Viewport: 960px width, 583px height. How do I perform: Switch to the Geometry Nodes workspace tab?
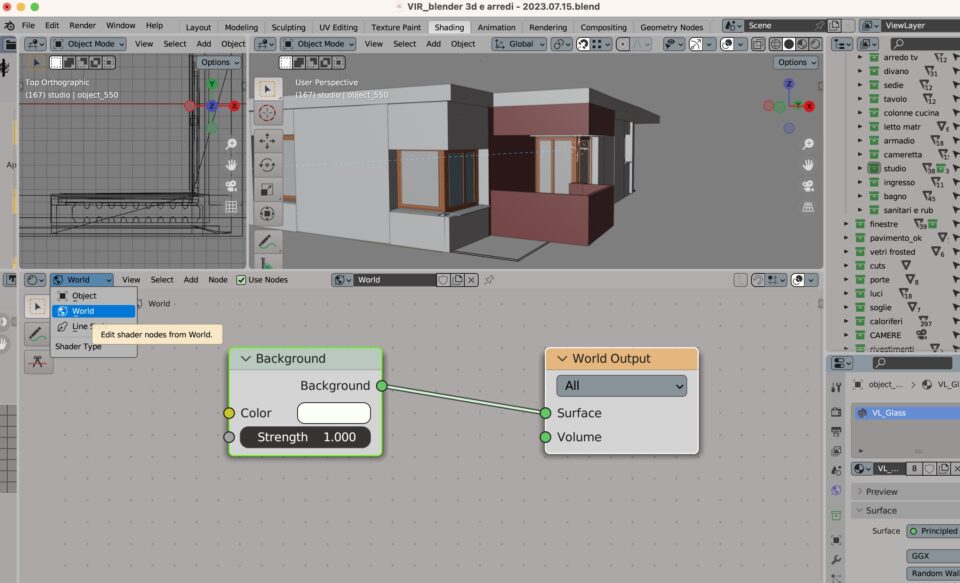671,27
